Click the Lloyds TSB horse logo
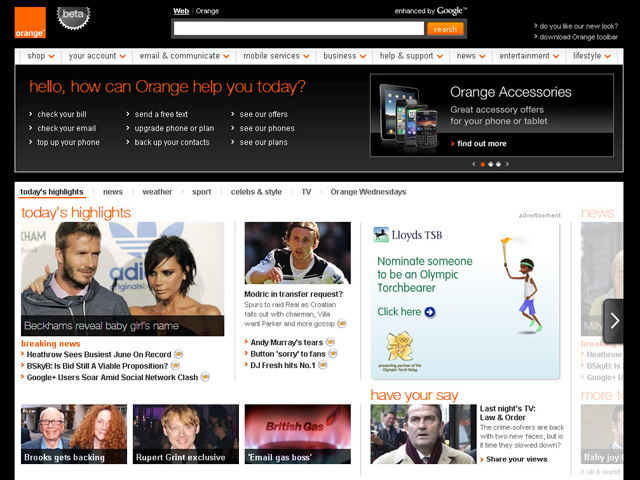The image size is (640, 480). click(381, 235)
